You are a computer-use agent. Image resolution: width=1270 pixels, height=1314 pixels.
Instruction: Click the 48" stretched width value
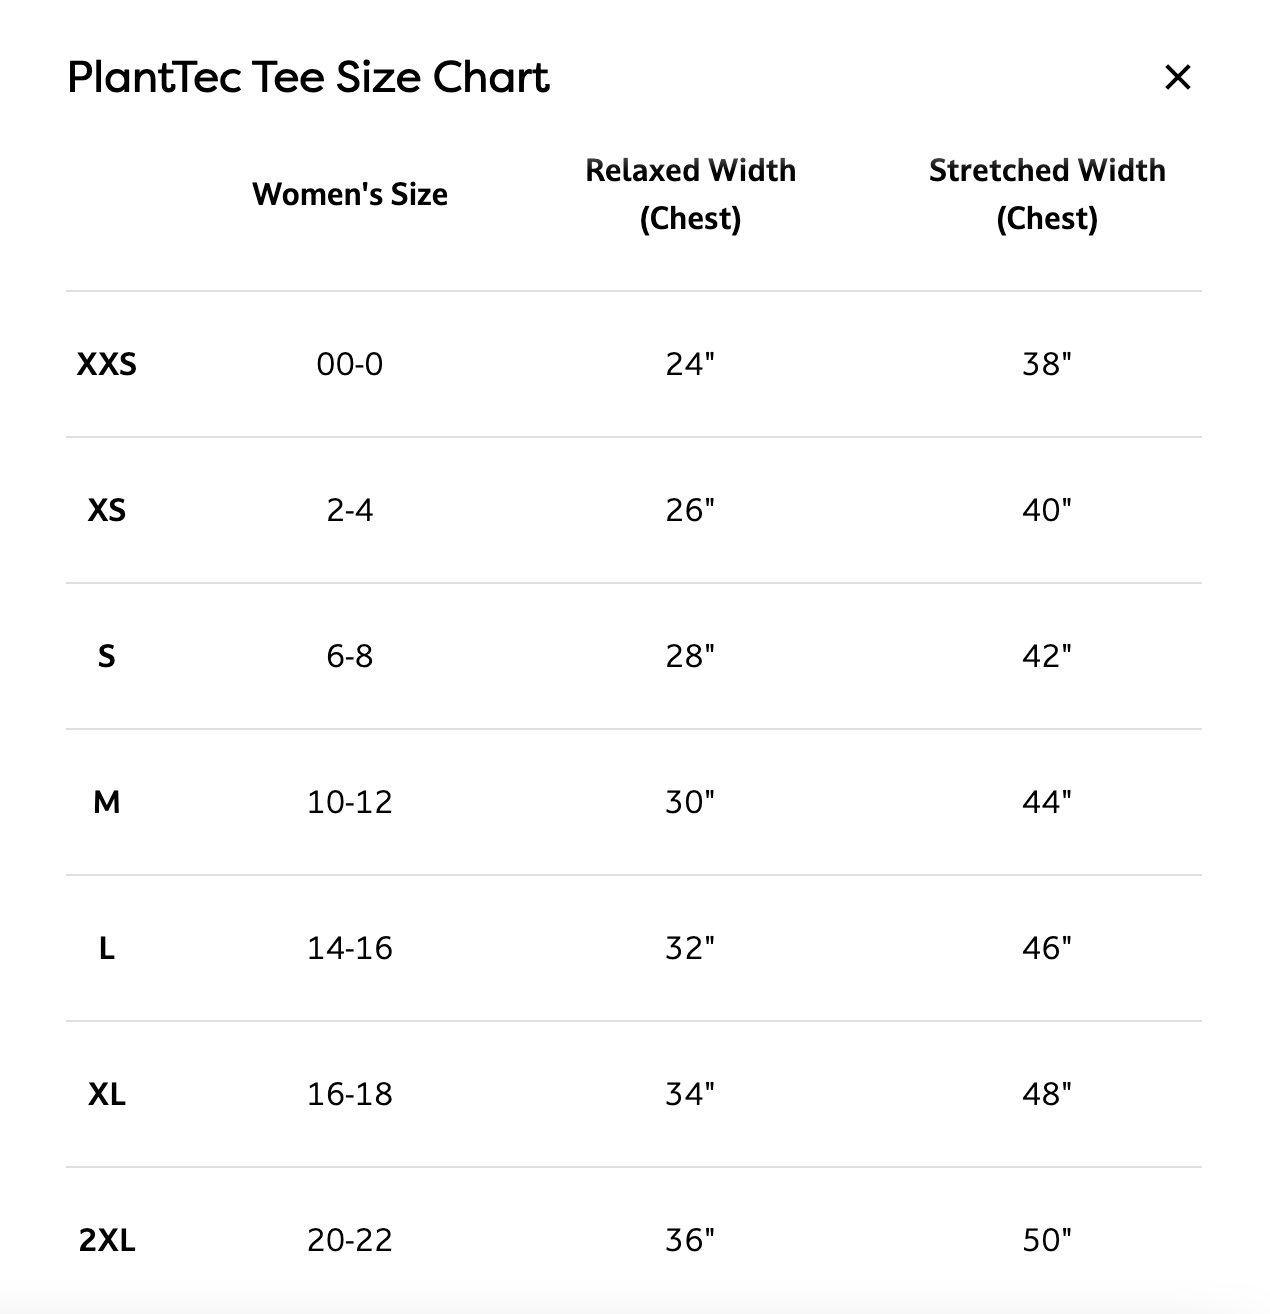click(x=1047, y=1094)
